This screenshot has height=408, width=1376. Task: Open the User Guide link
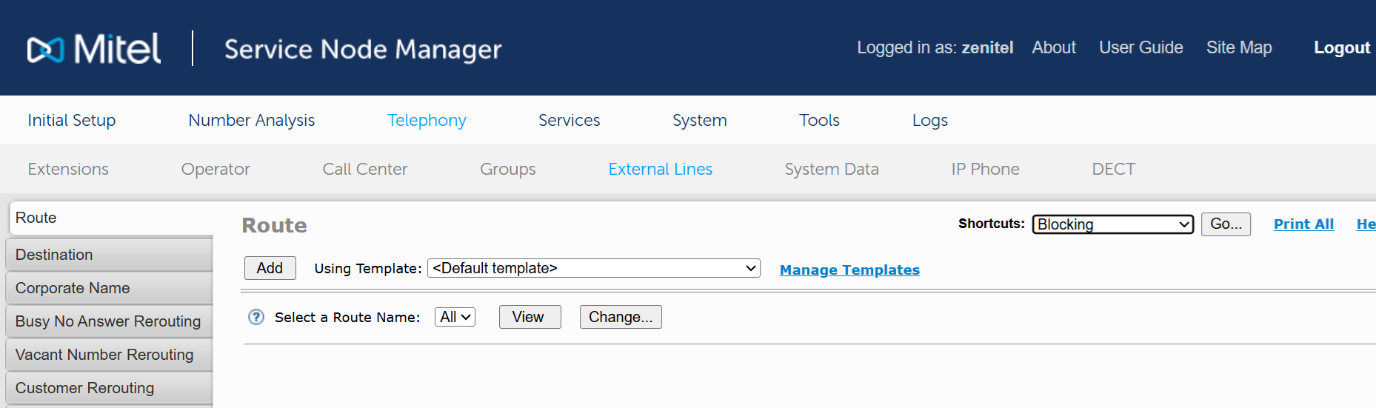(1140, 48)
